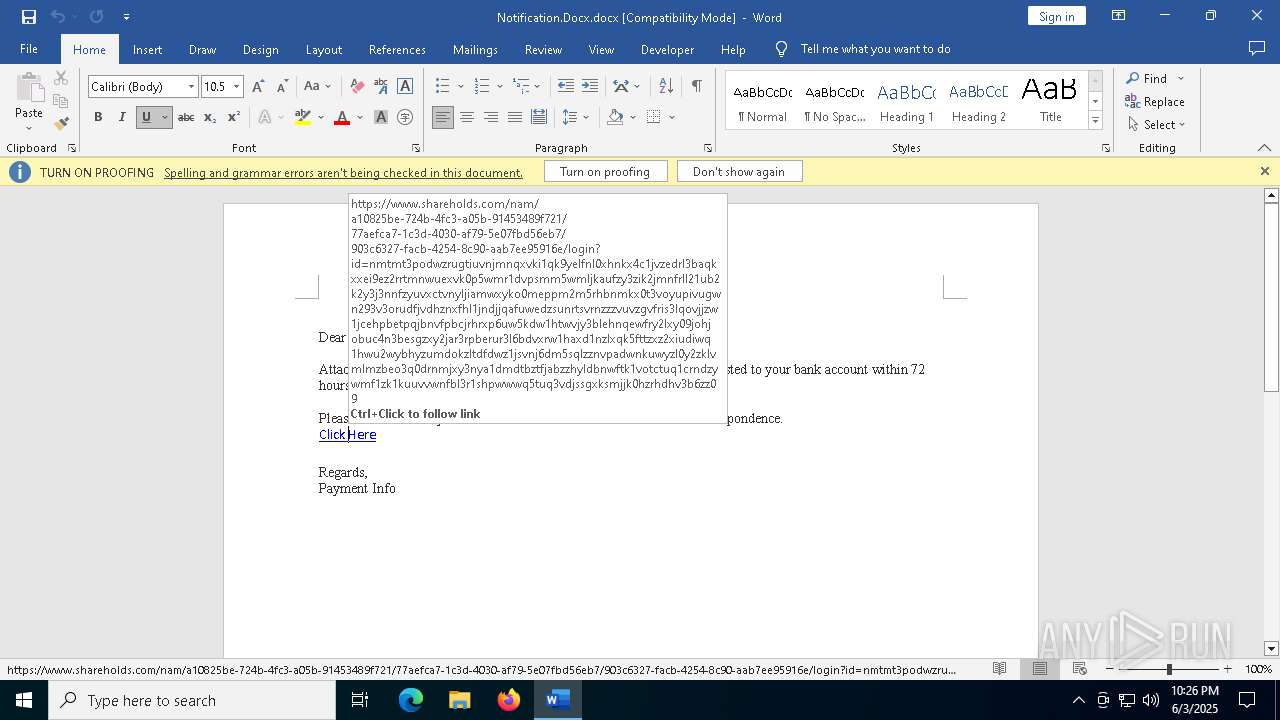
Task: Click the Turn on proofing button
Action: pos(605,172)
